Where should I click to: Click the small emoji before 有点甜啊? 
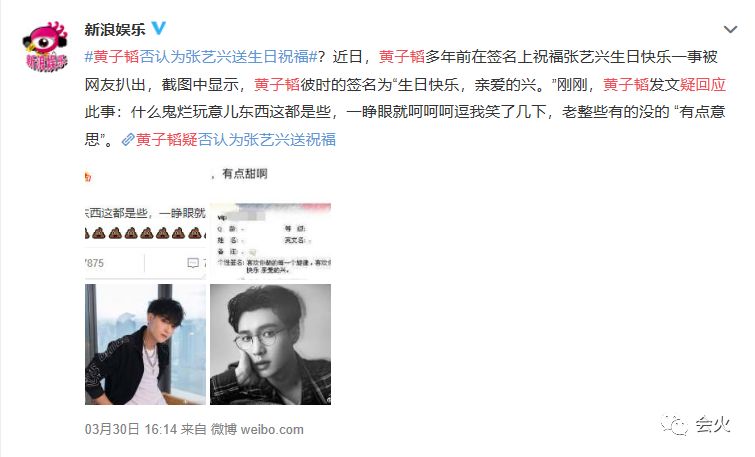pos(88,177)
